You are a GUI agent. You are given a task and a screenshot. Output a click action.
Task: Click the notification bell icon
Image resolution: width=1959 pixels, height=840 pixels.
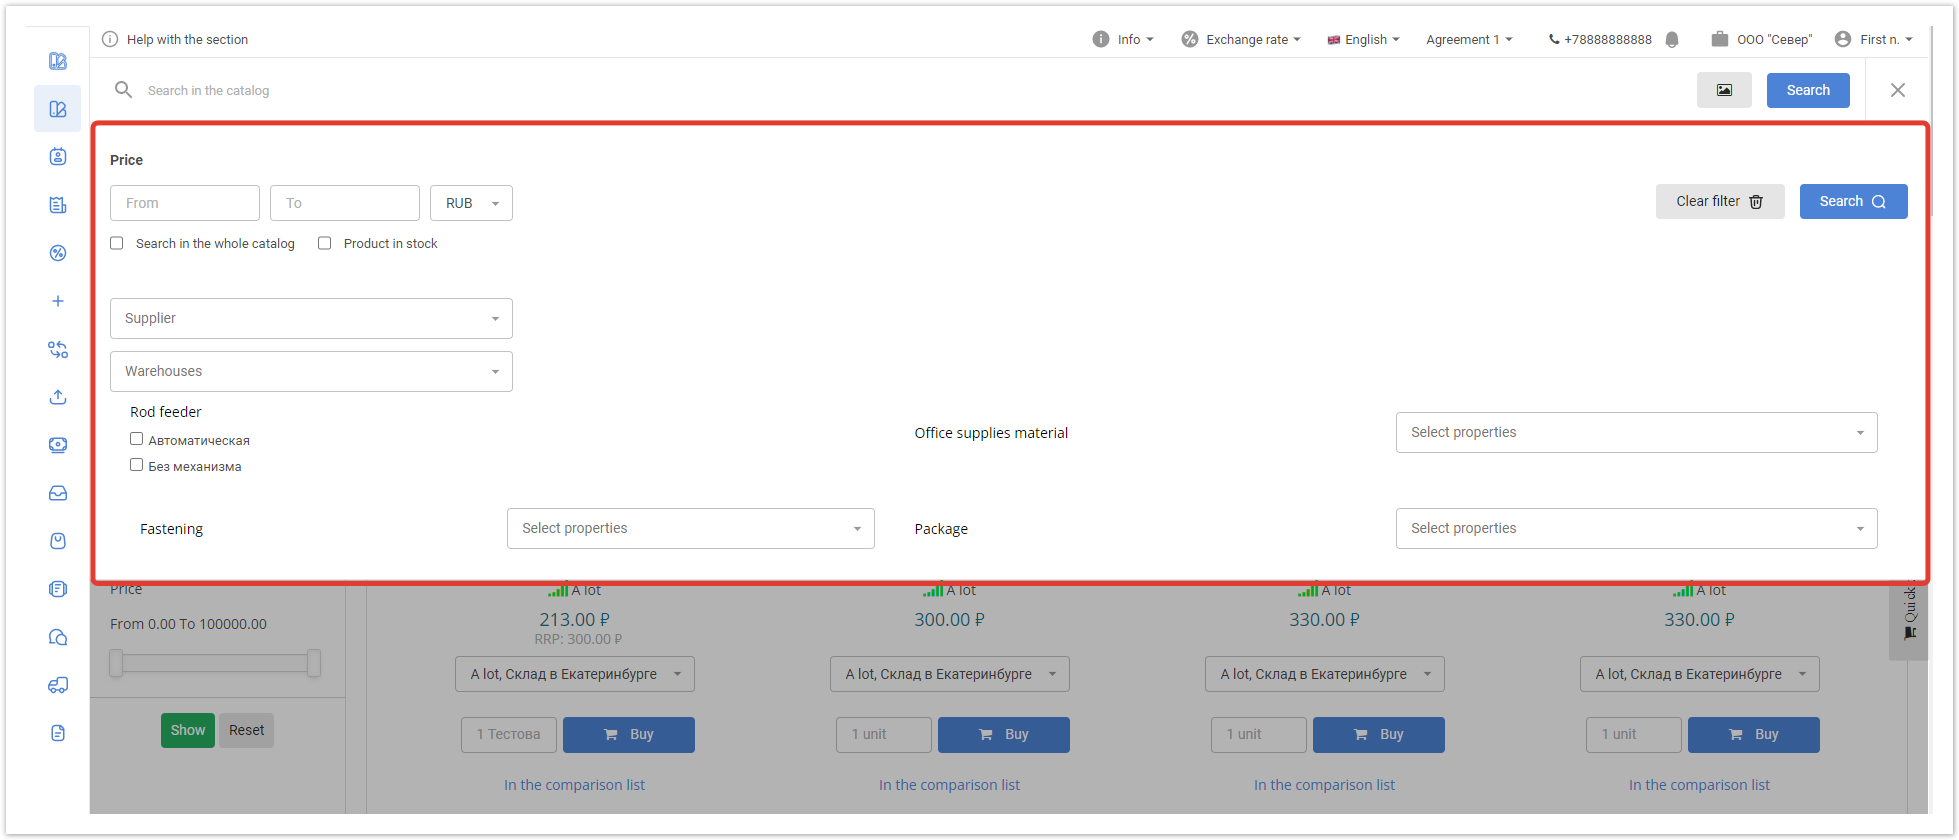point(1672,40)
